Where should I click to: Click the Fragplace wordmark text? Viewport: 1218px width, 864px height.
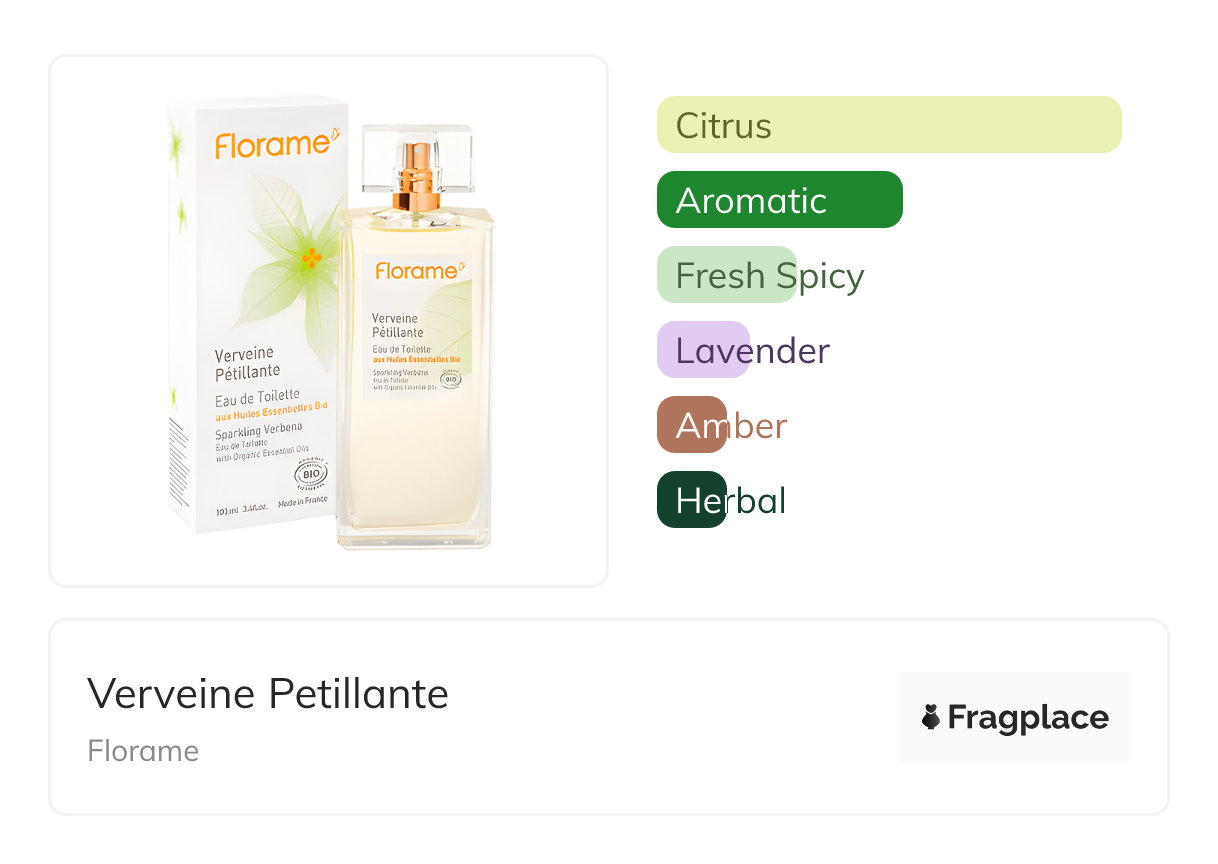coord(1028,717)
